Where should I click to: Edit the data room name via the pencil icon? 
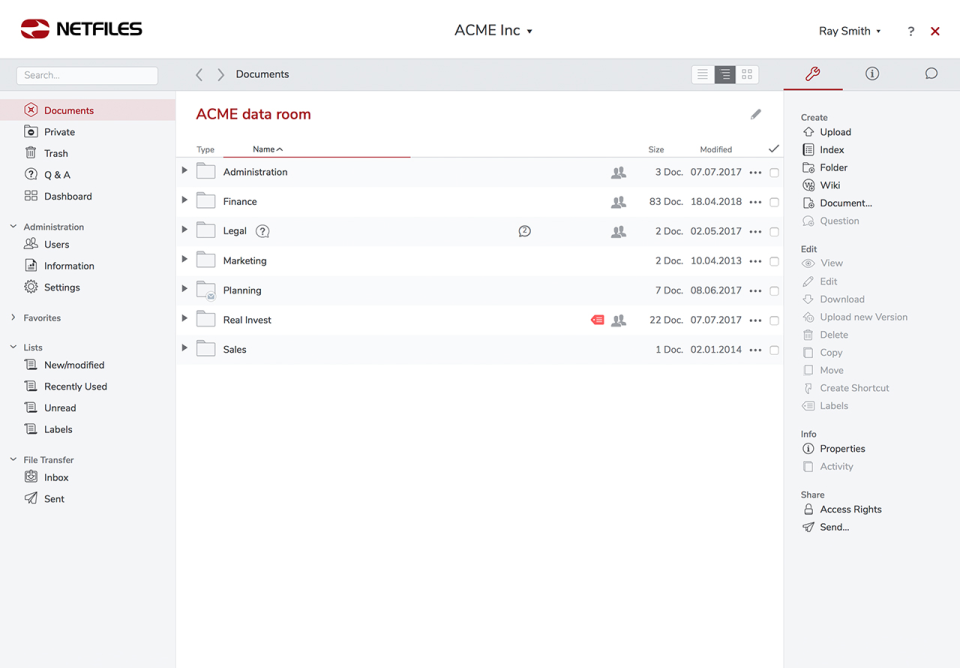[x=757, y=113]
